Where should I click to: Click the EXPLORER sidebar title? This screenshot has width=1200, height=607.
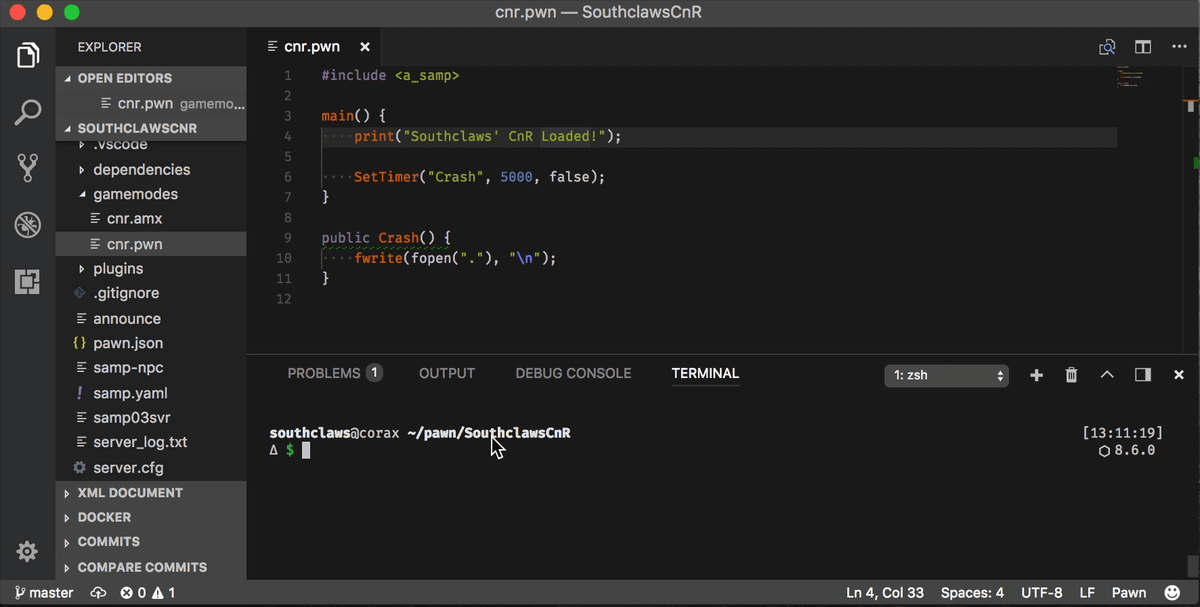click(109, 47)
